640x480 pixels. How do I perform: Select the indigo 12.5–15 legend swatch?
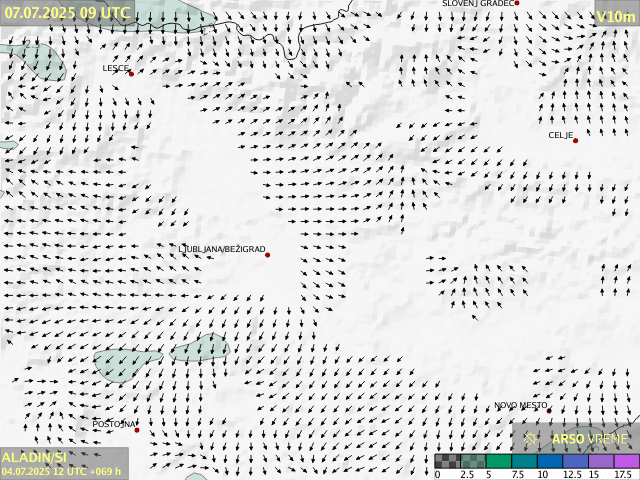(x=576, y=461)
